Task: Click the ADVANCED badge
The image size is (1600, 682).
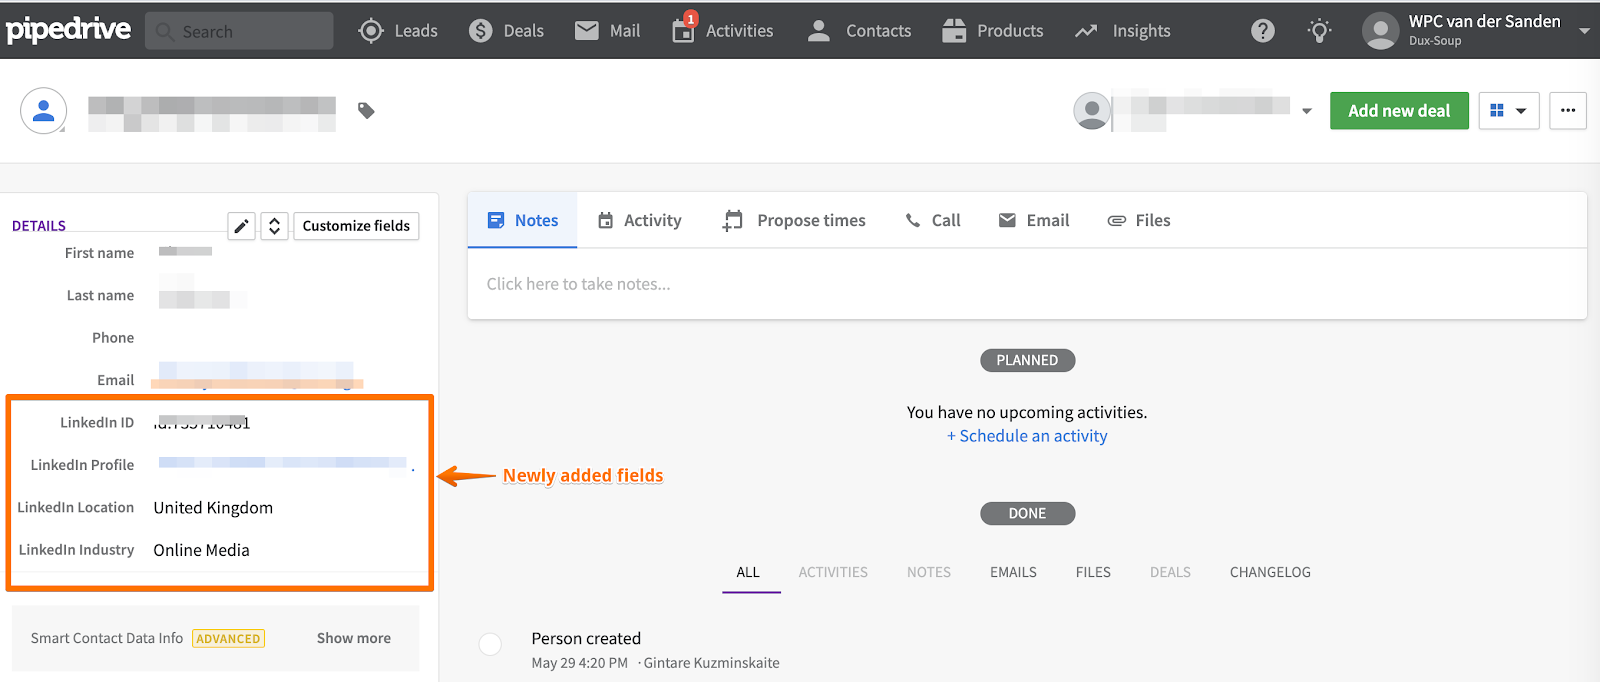Action: click(x=229, y=638)
